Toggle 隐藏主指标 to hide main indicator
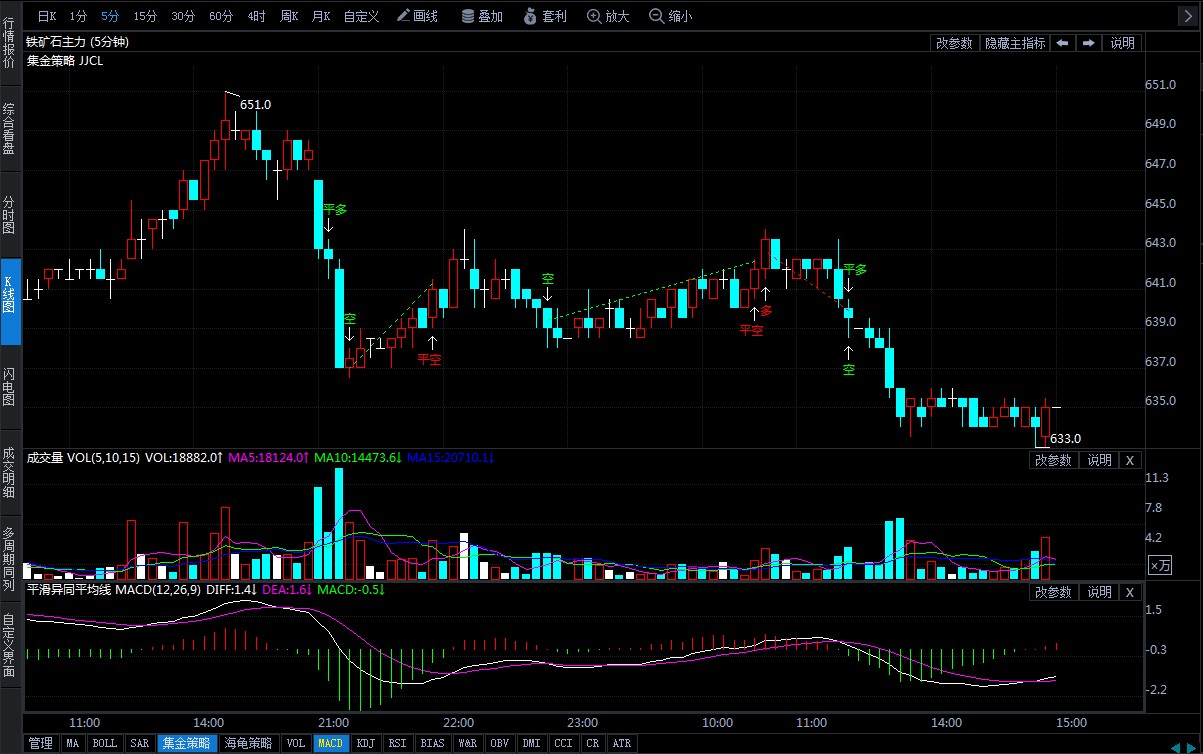Screen dimensions: 1203x754 point(1015,43)
